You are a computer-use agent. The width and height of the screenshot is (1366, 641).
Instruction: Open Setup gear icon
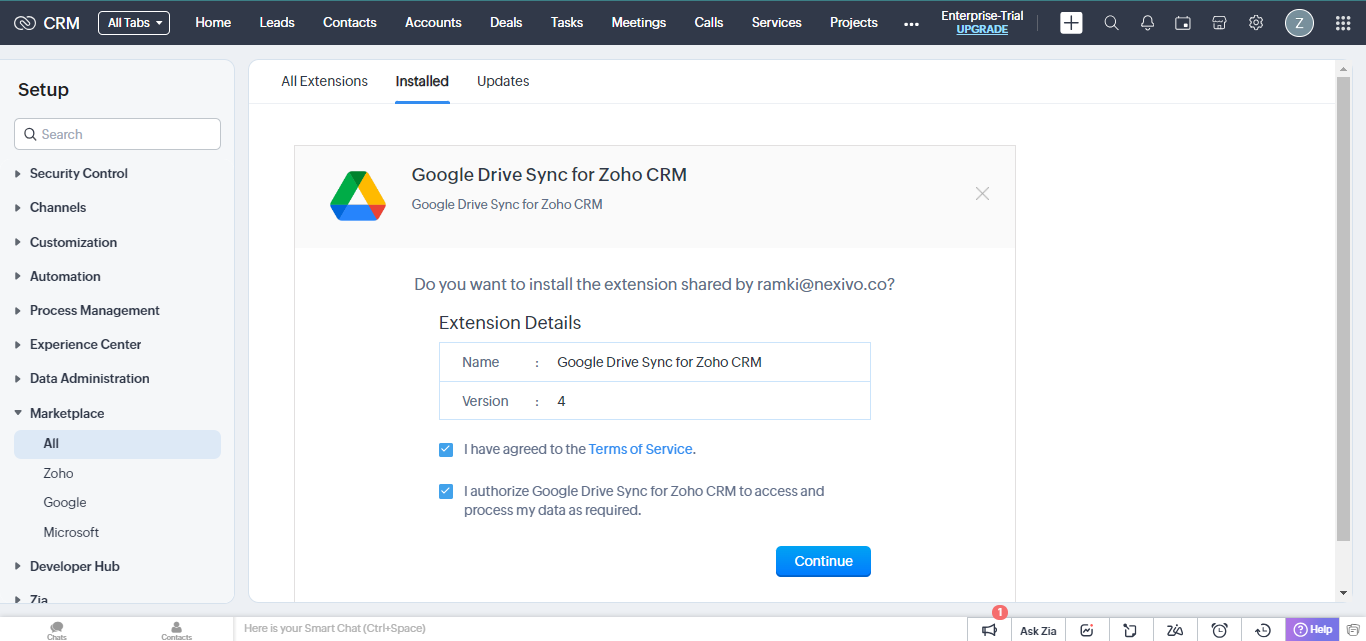(1256, 23)
